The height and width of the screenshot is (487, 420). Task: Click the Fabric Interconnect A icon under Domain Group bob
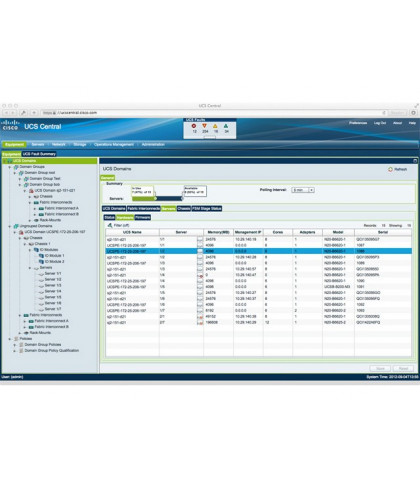(41, 208)
